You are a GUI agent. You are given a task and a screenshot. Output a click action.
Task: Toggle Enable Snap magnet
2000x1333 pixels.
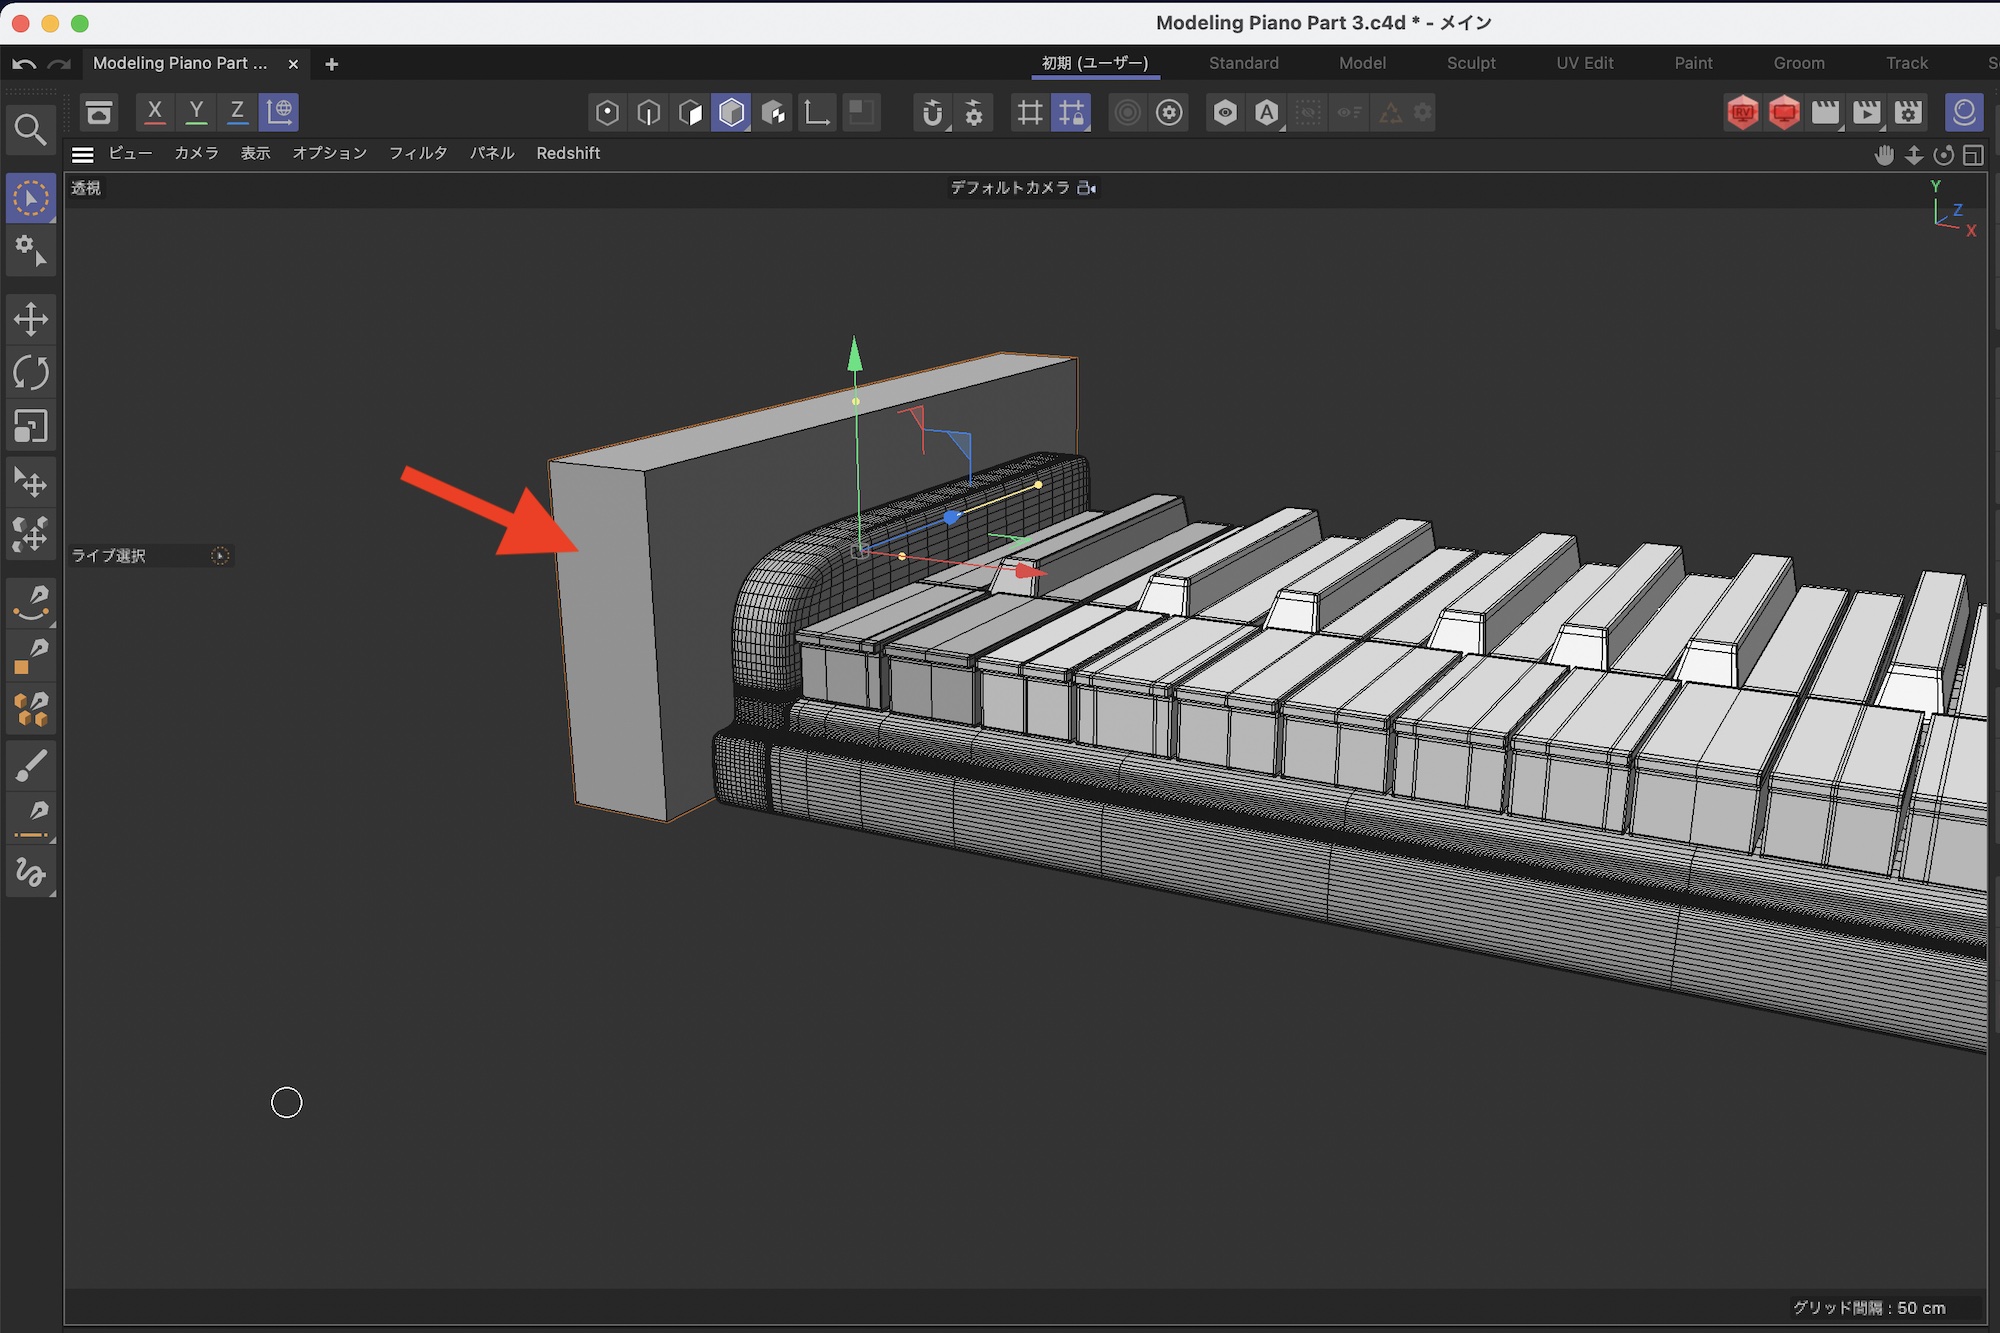click(x=932, y=112)
